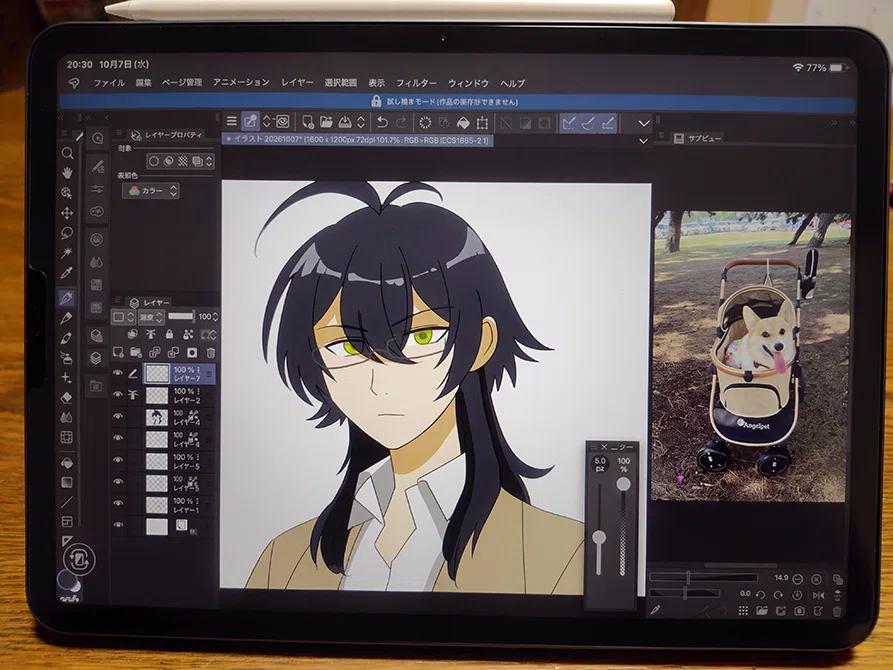
Task: Open layer color/palette dropdown in Layer panel
Action: click(123, 317)
